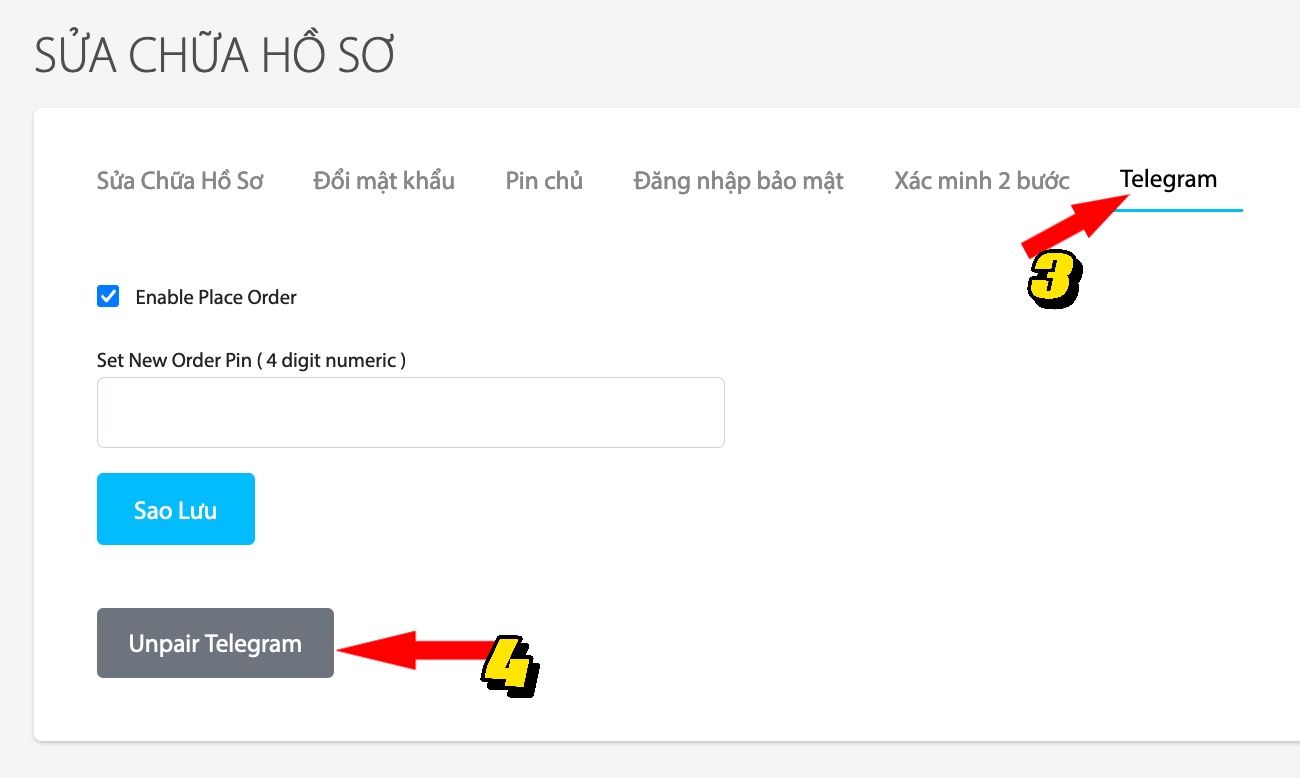Open the Sửa Chữa Hồ Sơ tab

(x=180, y=181)
